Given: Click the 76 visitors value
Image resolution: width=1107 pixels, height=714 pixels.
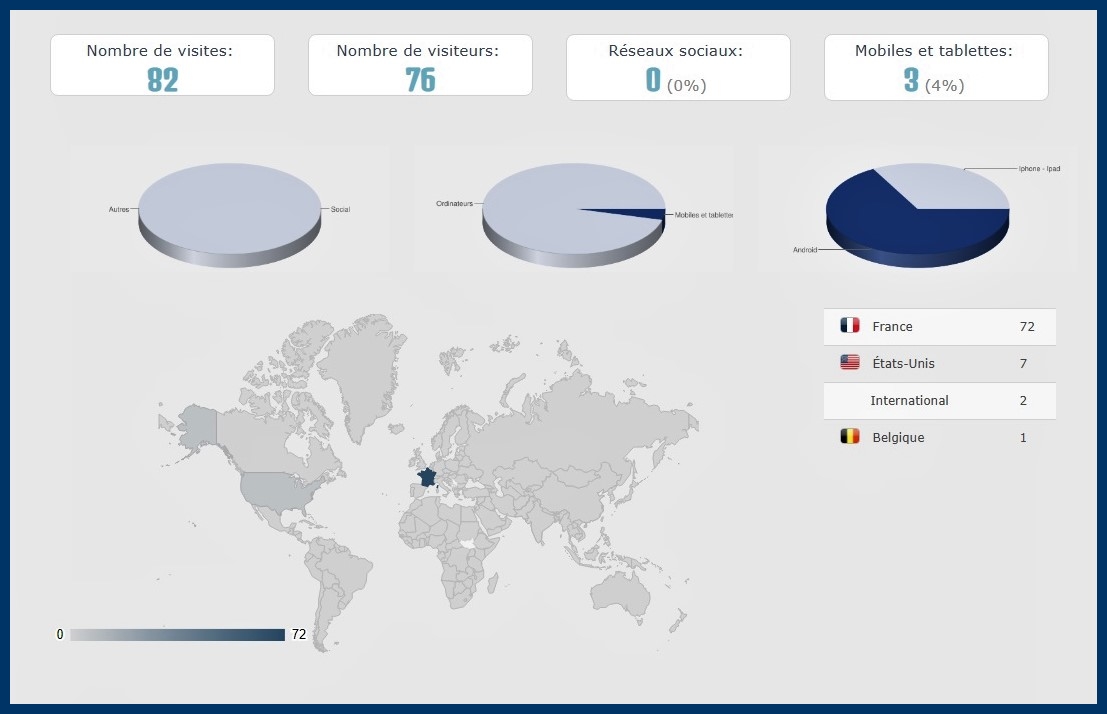Looking at the screenshot, I should [x=420, y=80].
